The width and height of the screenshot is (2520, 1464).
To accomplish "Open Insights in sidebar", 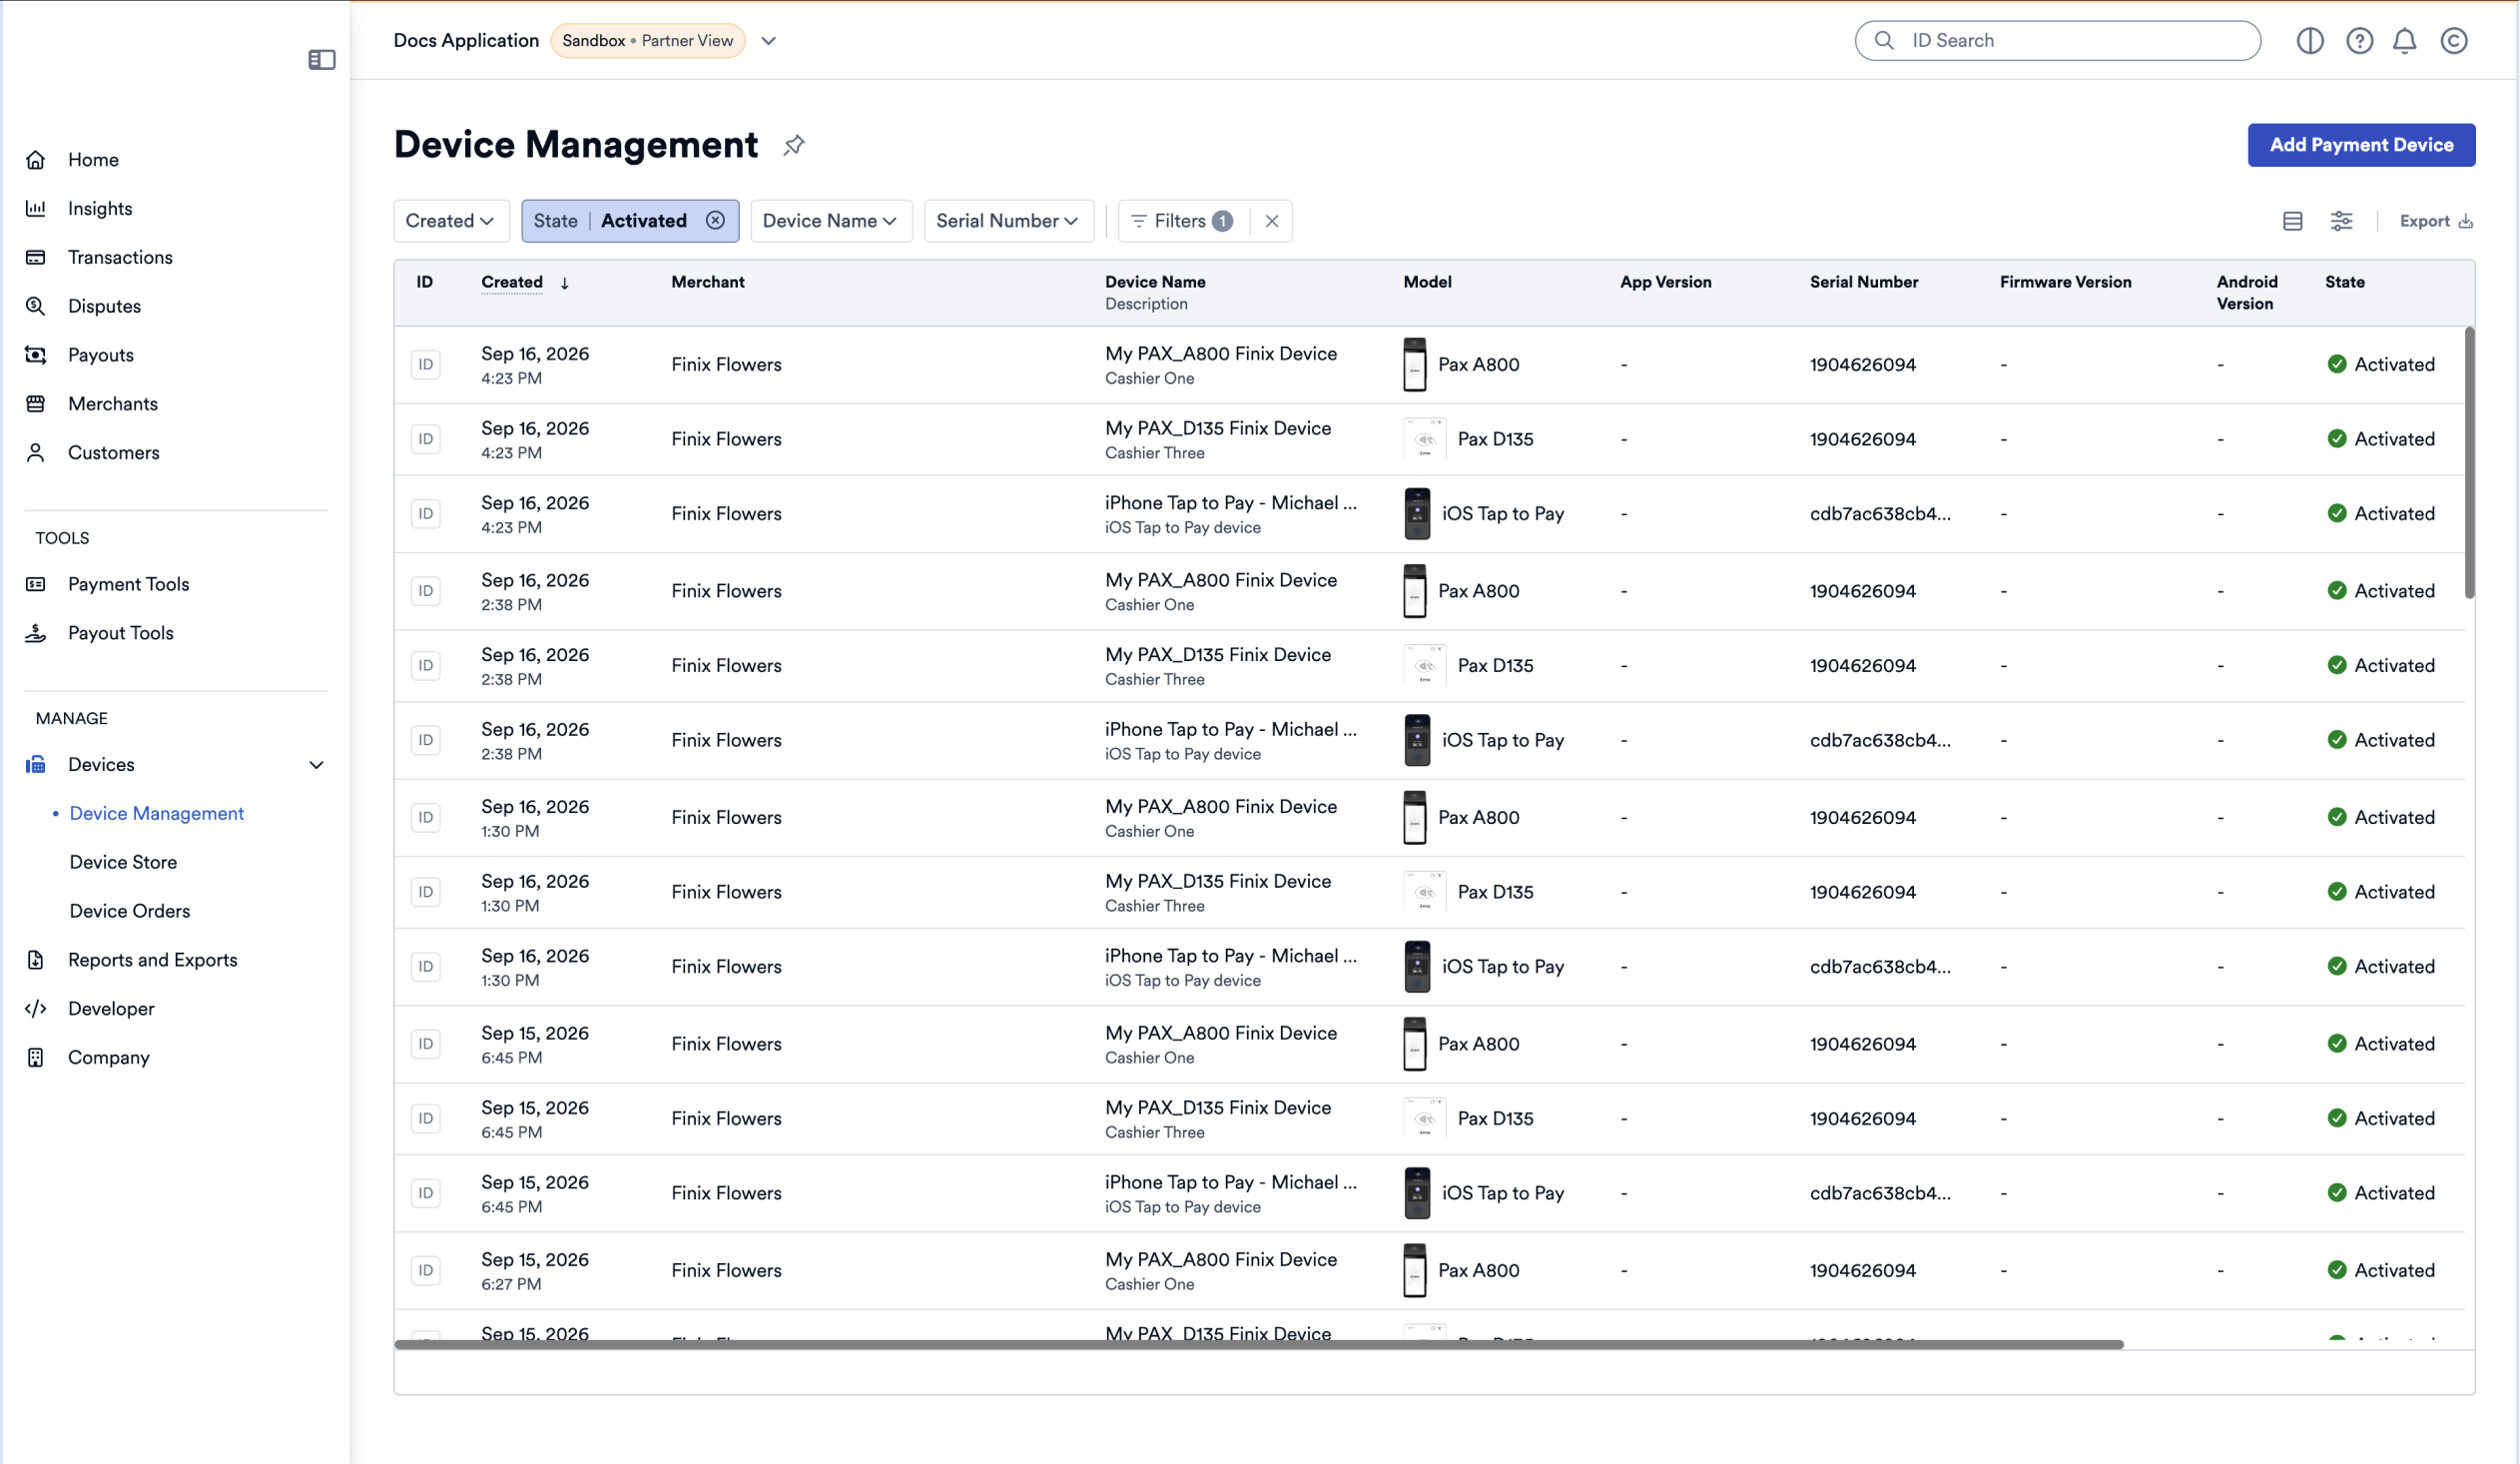I will click(100, 209).
